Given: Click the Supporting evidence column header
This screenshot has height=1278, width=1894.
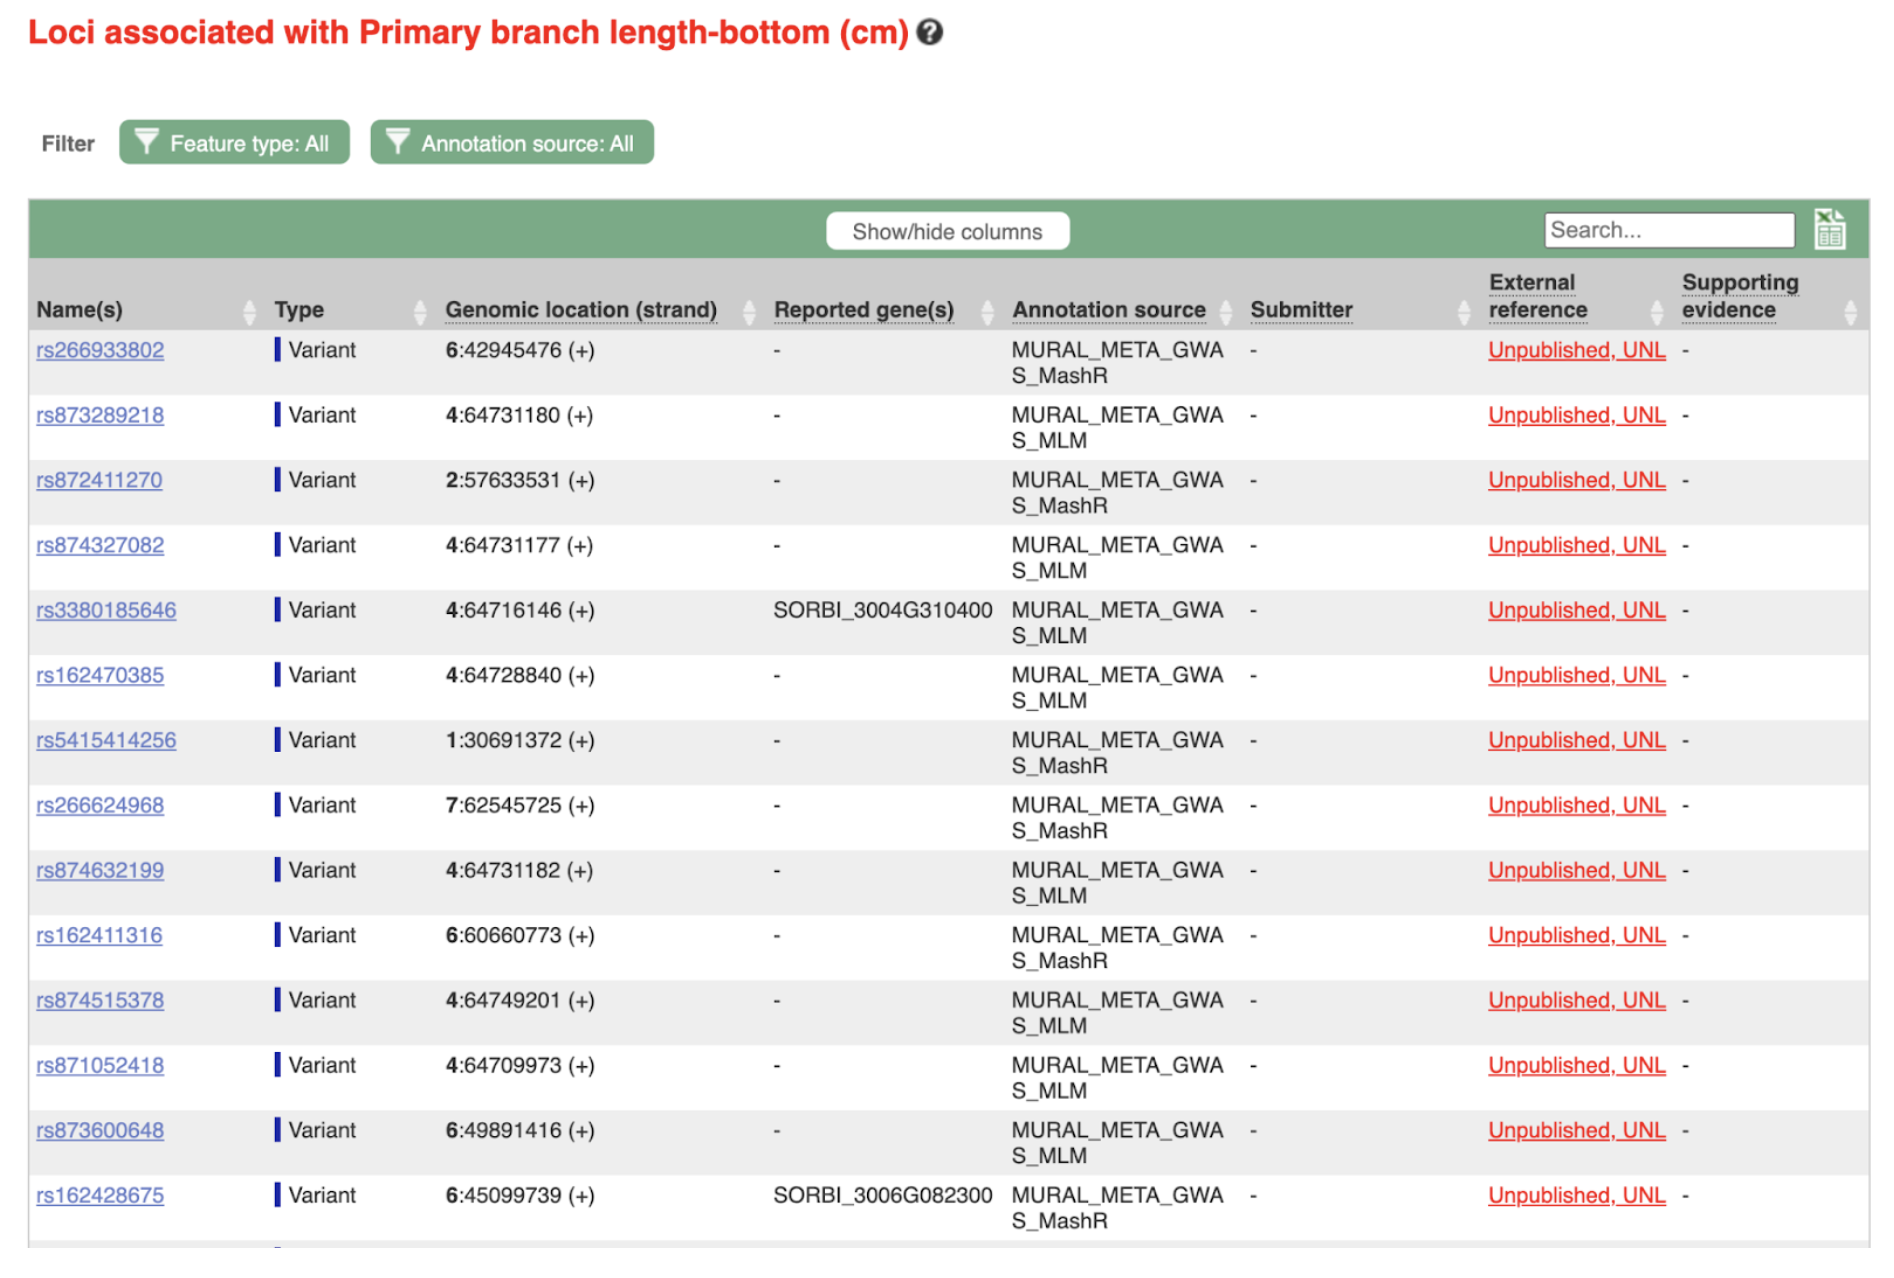Looking at the screenshot, I should click(1740, 296).
